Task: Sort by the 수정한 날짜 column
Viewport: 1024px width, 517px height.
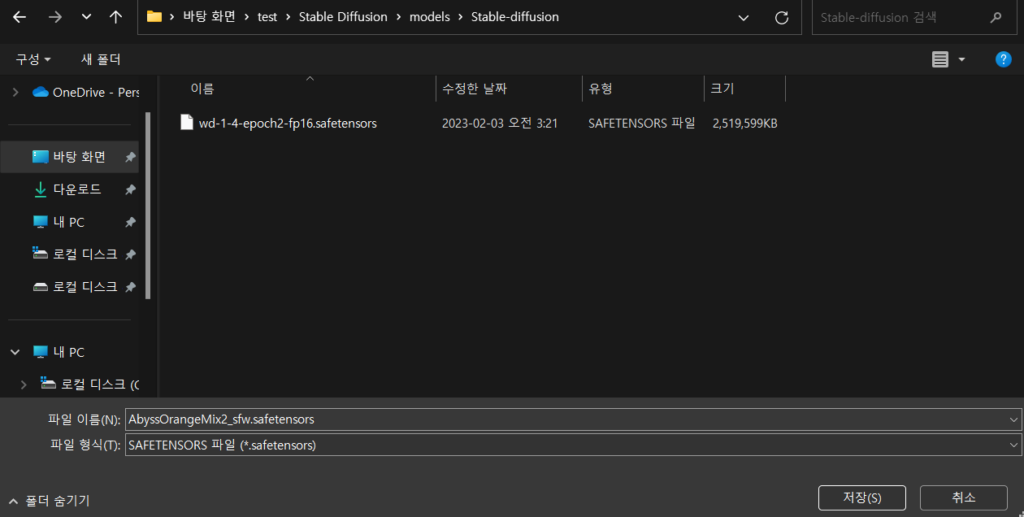Action: click(475, 89)
